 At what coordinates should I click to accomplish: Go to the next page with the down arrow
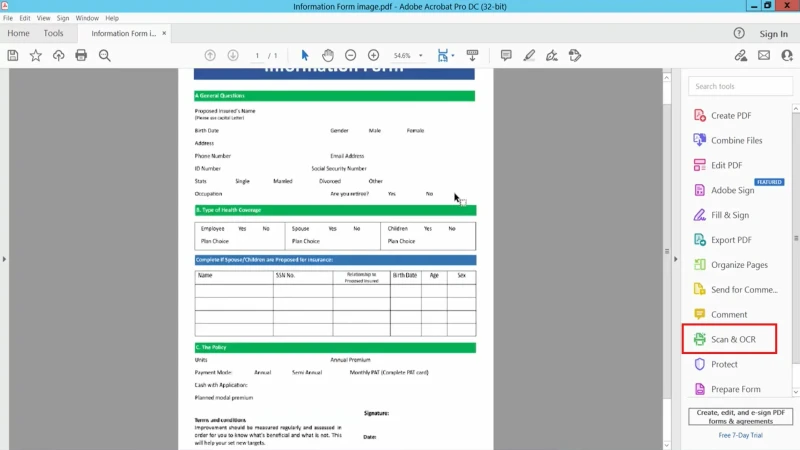[233, 55]
